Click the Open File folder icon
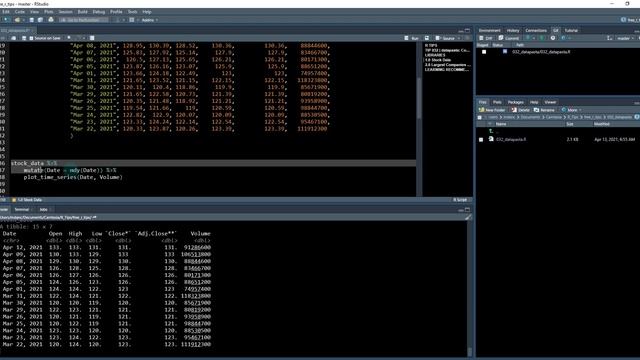Screen dimensions: 640x360 pos(17,20)
